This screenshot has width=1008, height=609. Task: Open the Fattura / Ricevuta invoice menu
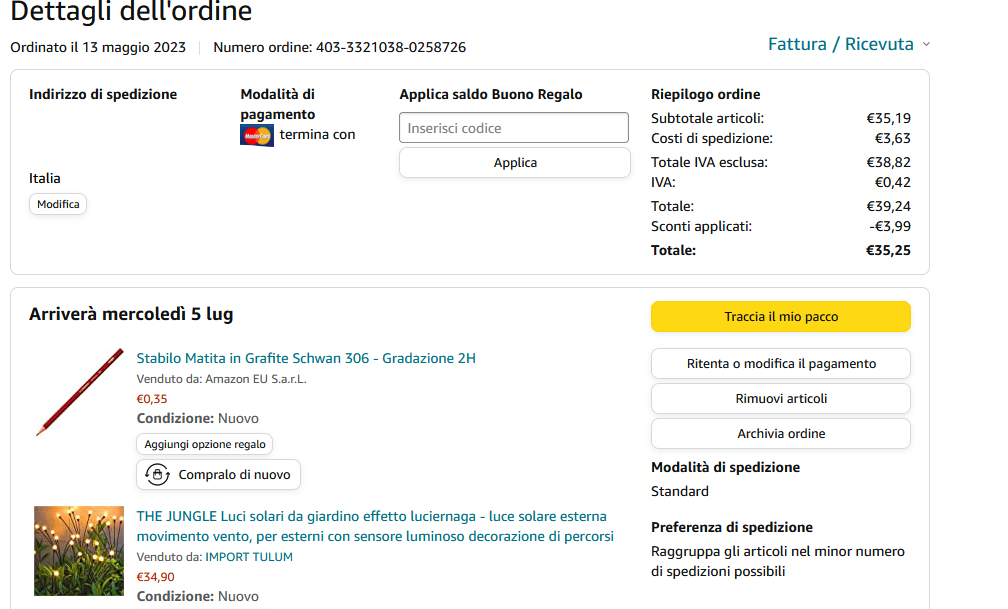[840, 44]
